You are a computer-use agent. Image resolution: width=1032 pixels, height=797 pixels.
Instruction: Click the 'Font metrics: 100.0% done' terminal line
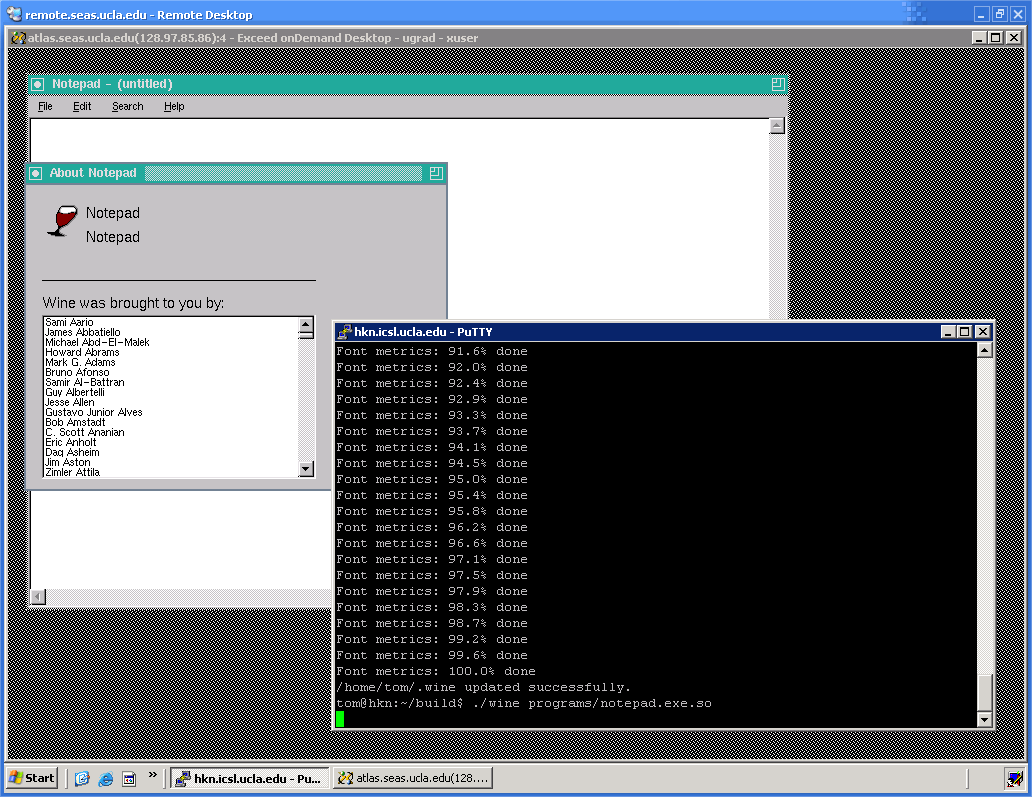coord(436,671)
